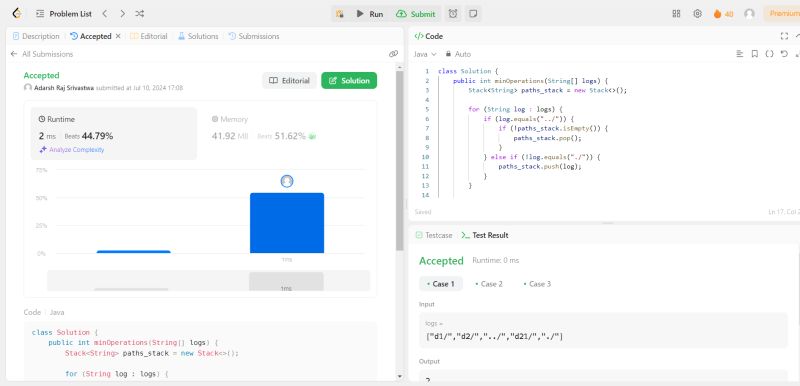The width and height of the screenshot is (800, 386).
Task: Open the Java language dropdown
Action: pyautogui.click(x=425, y=54)
